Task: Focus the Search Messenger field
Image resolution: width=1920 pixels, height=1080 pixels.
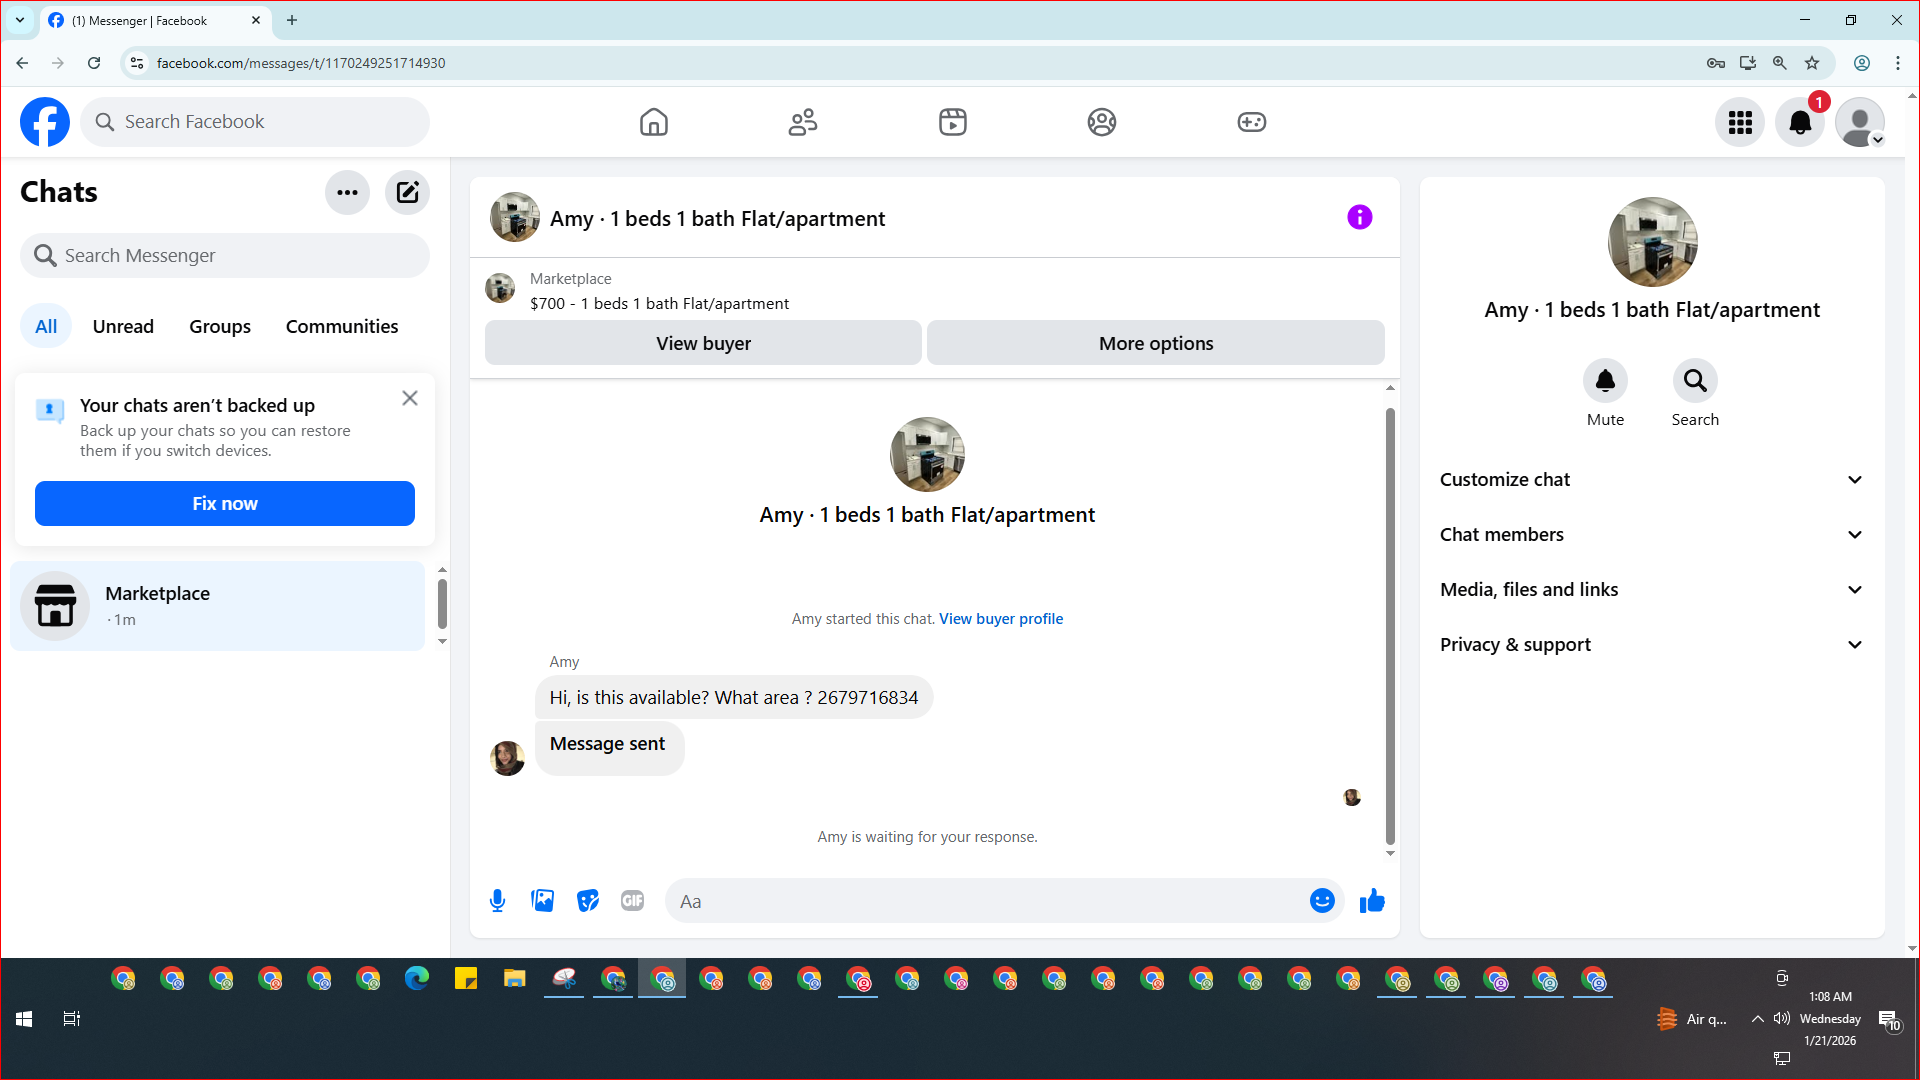Action: [225, 256]
